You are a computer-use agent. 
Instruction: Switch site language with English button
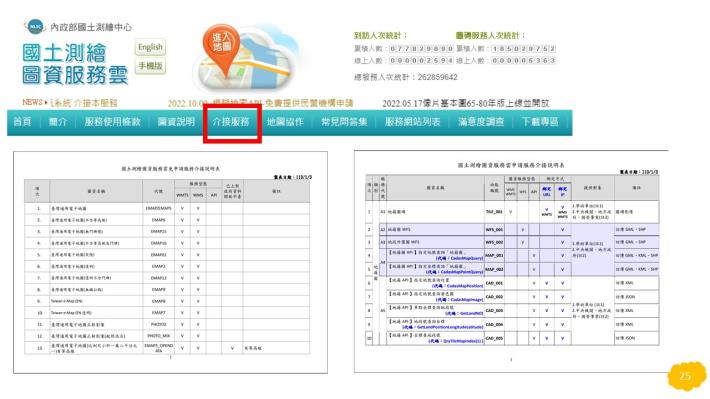150,47
